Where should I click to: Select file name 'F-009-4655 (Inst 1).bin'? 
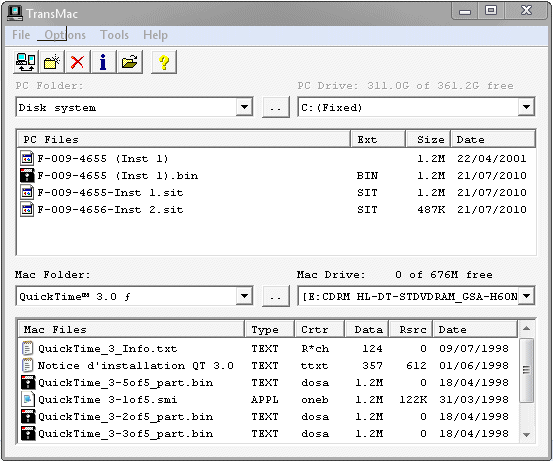click(118, 175)
